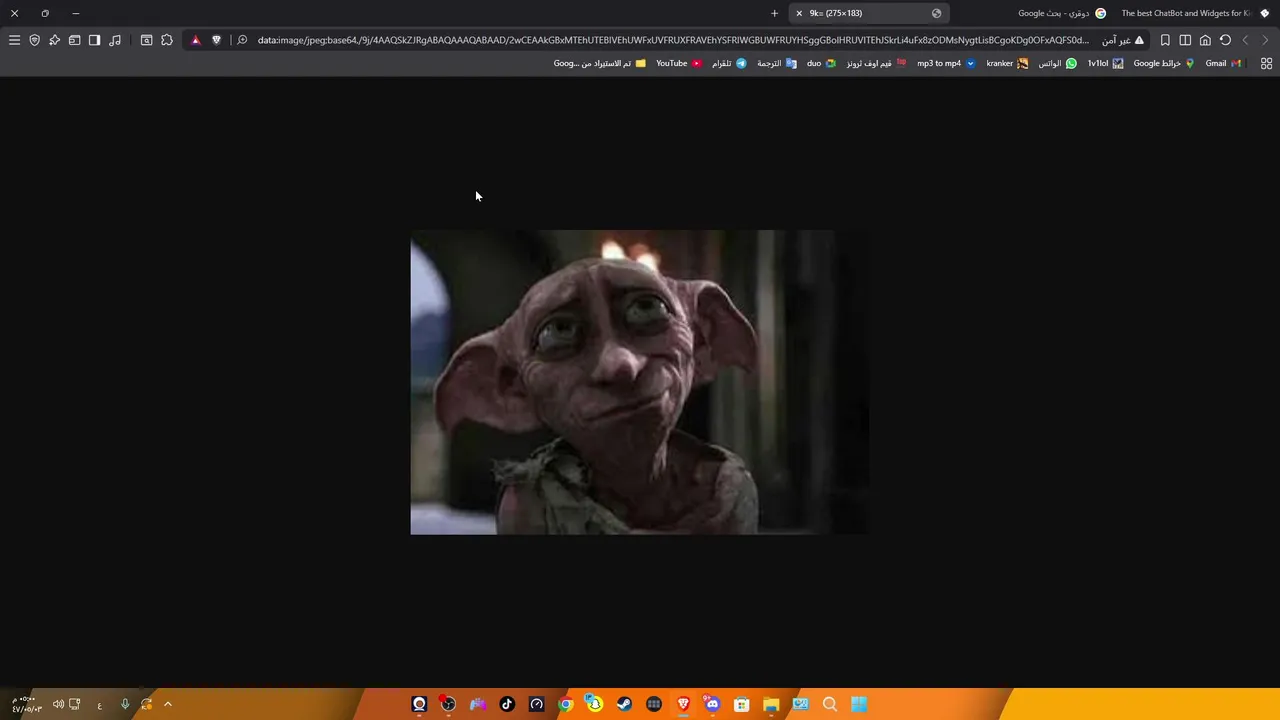Open the 'تم الاستيراد من' bookmarks folder
1280x720 pixels.
[600, 63]
